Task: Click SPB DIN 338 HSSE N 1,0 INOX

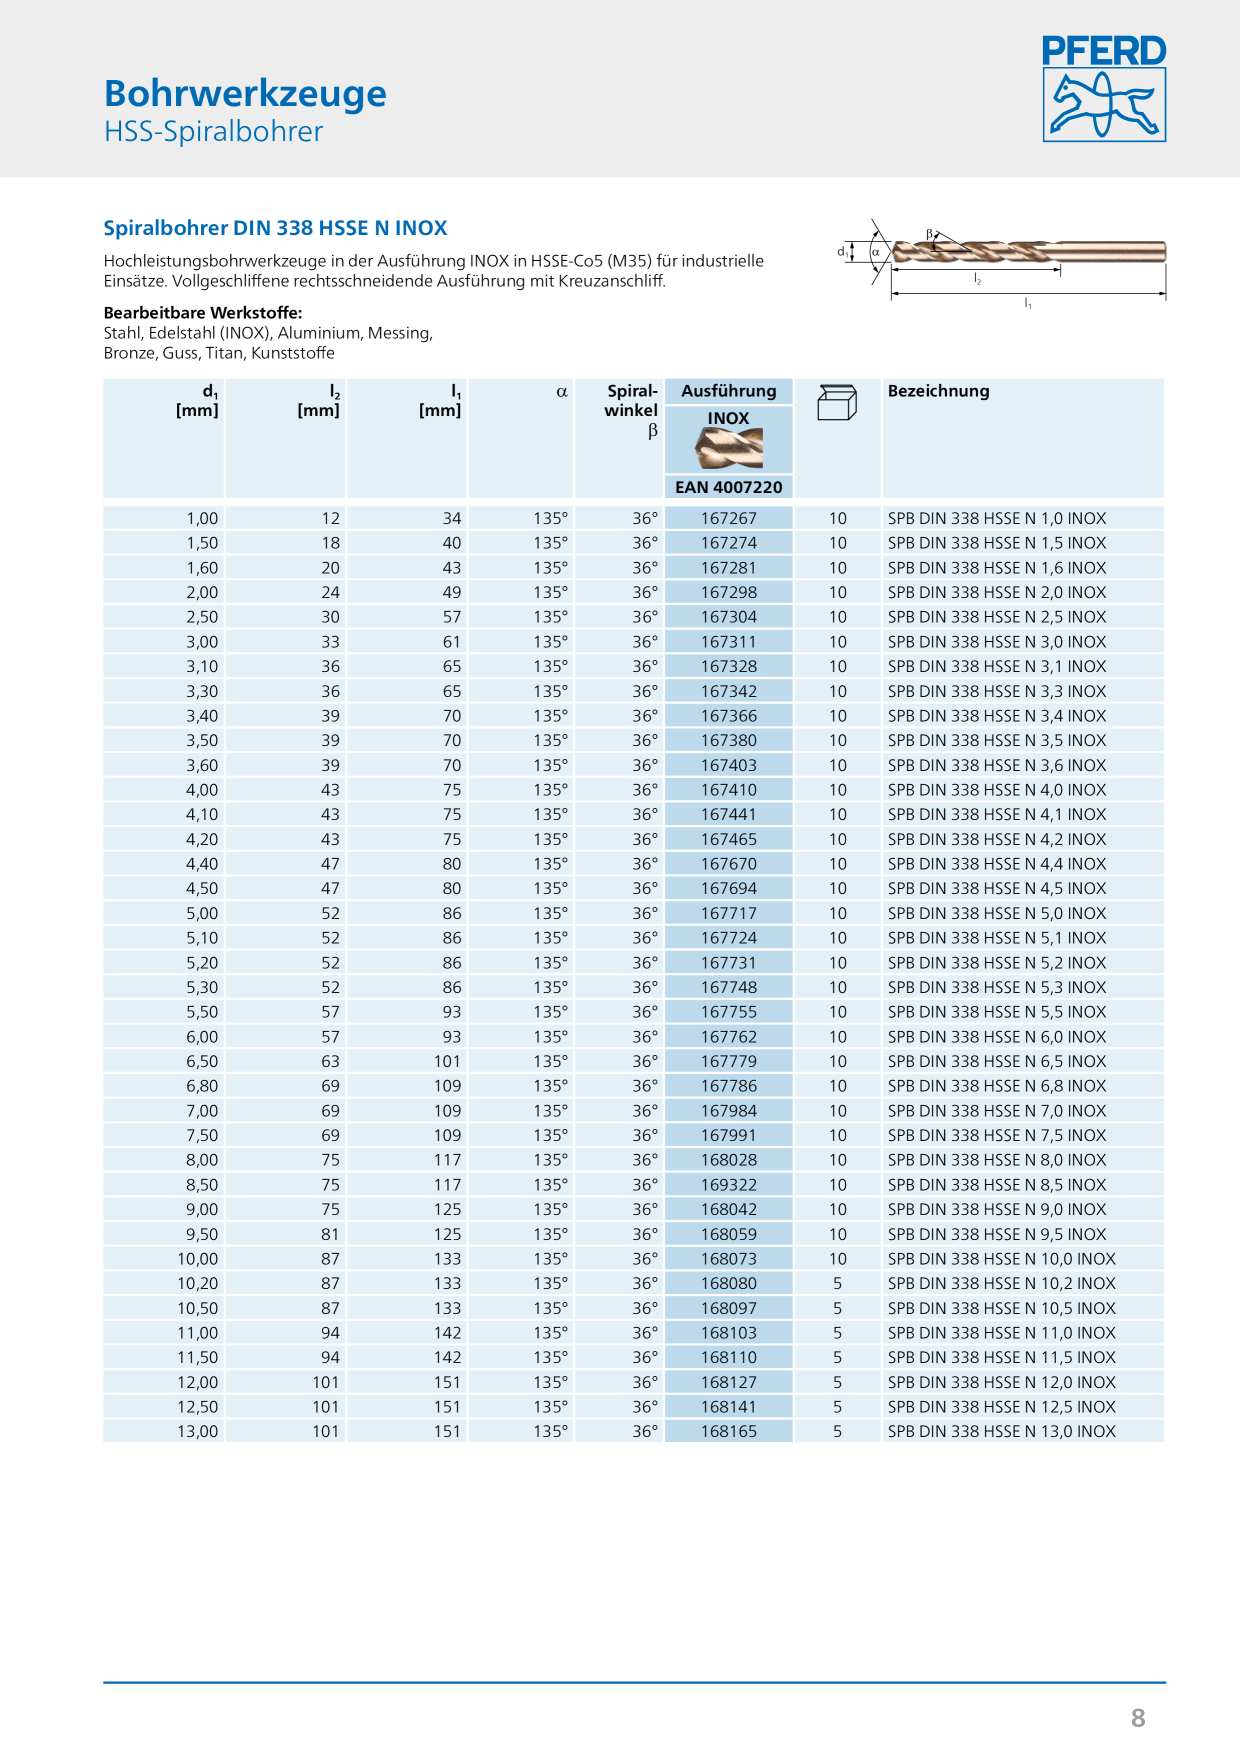Action: (x=997, y=518)
